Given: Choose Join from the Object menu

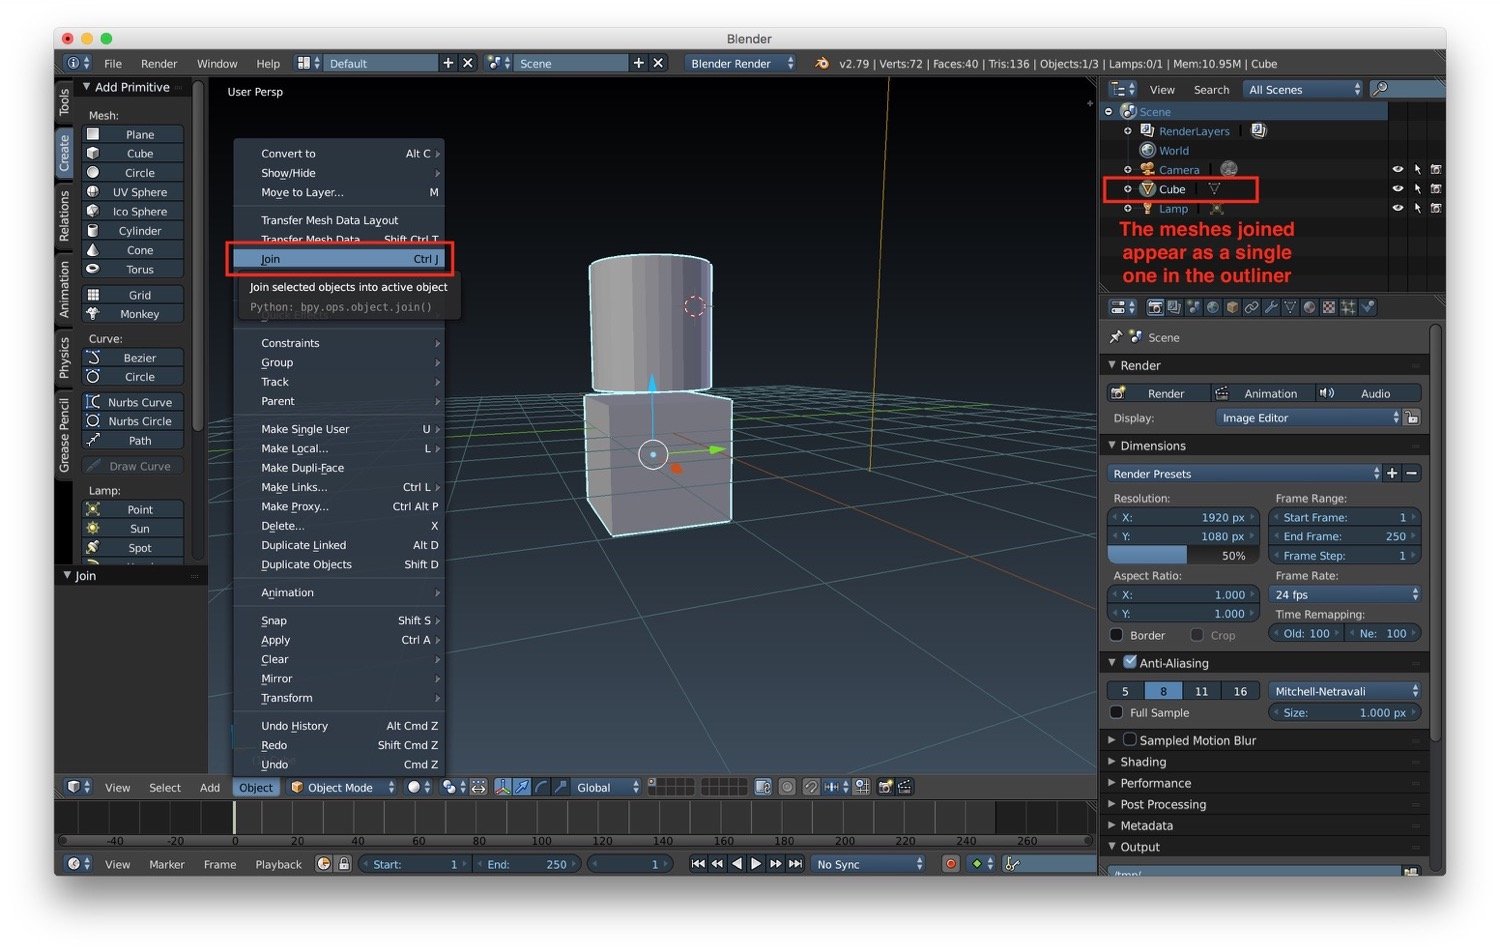Looking at the screenshot, I should pos(339,259).
